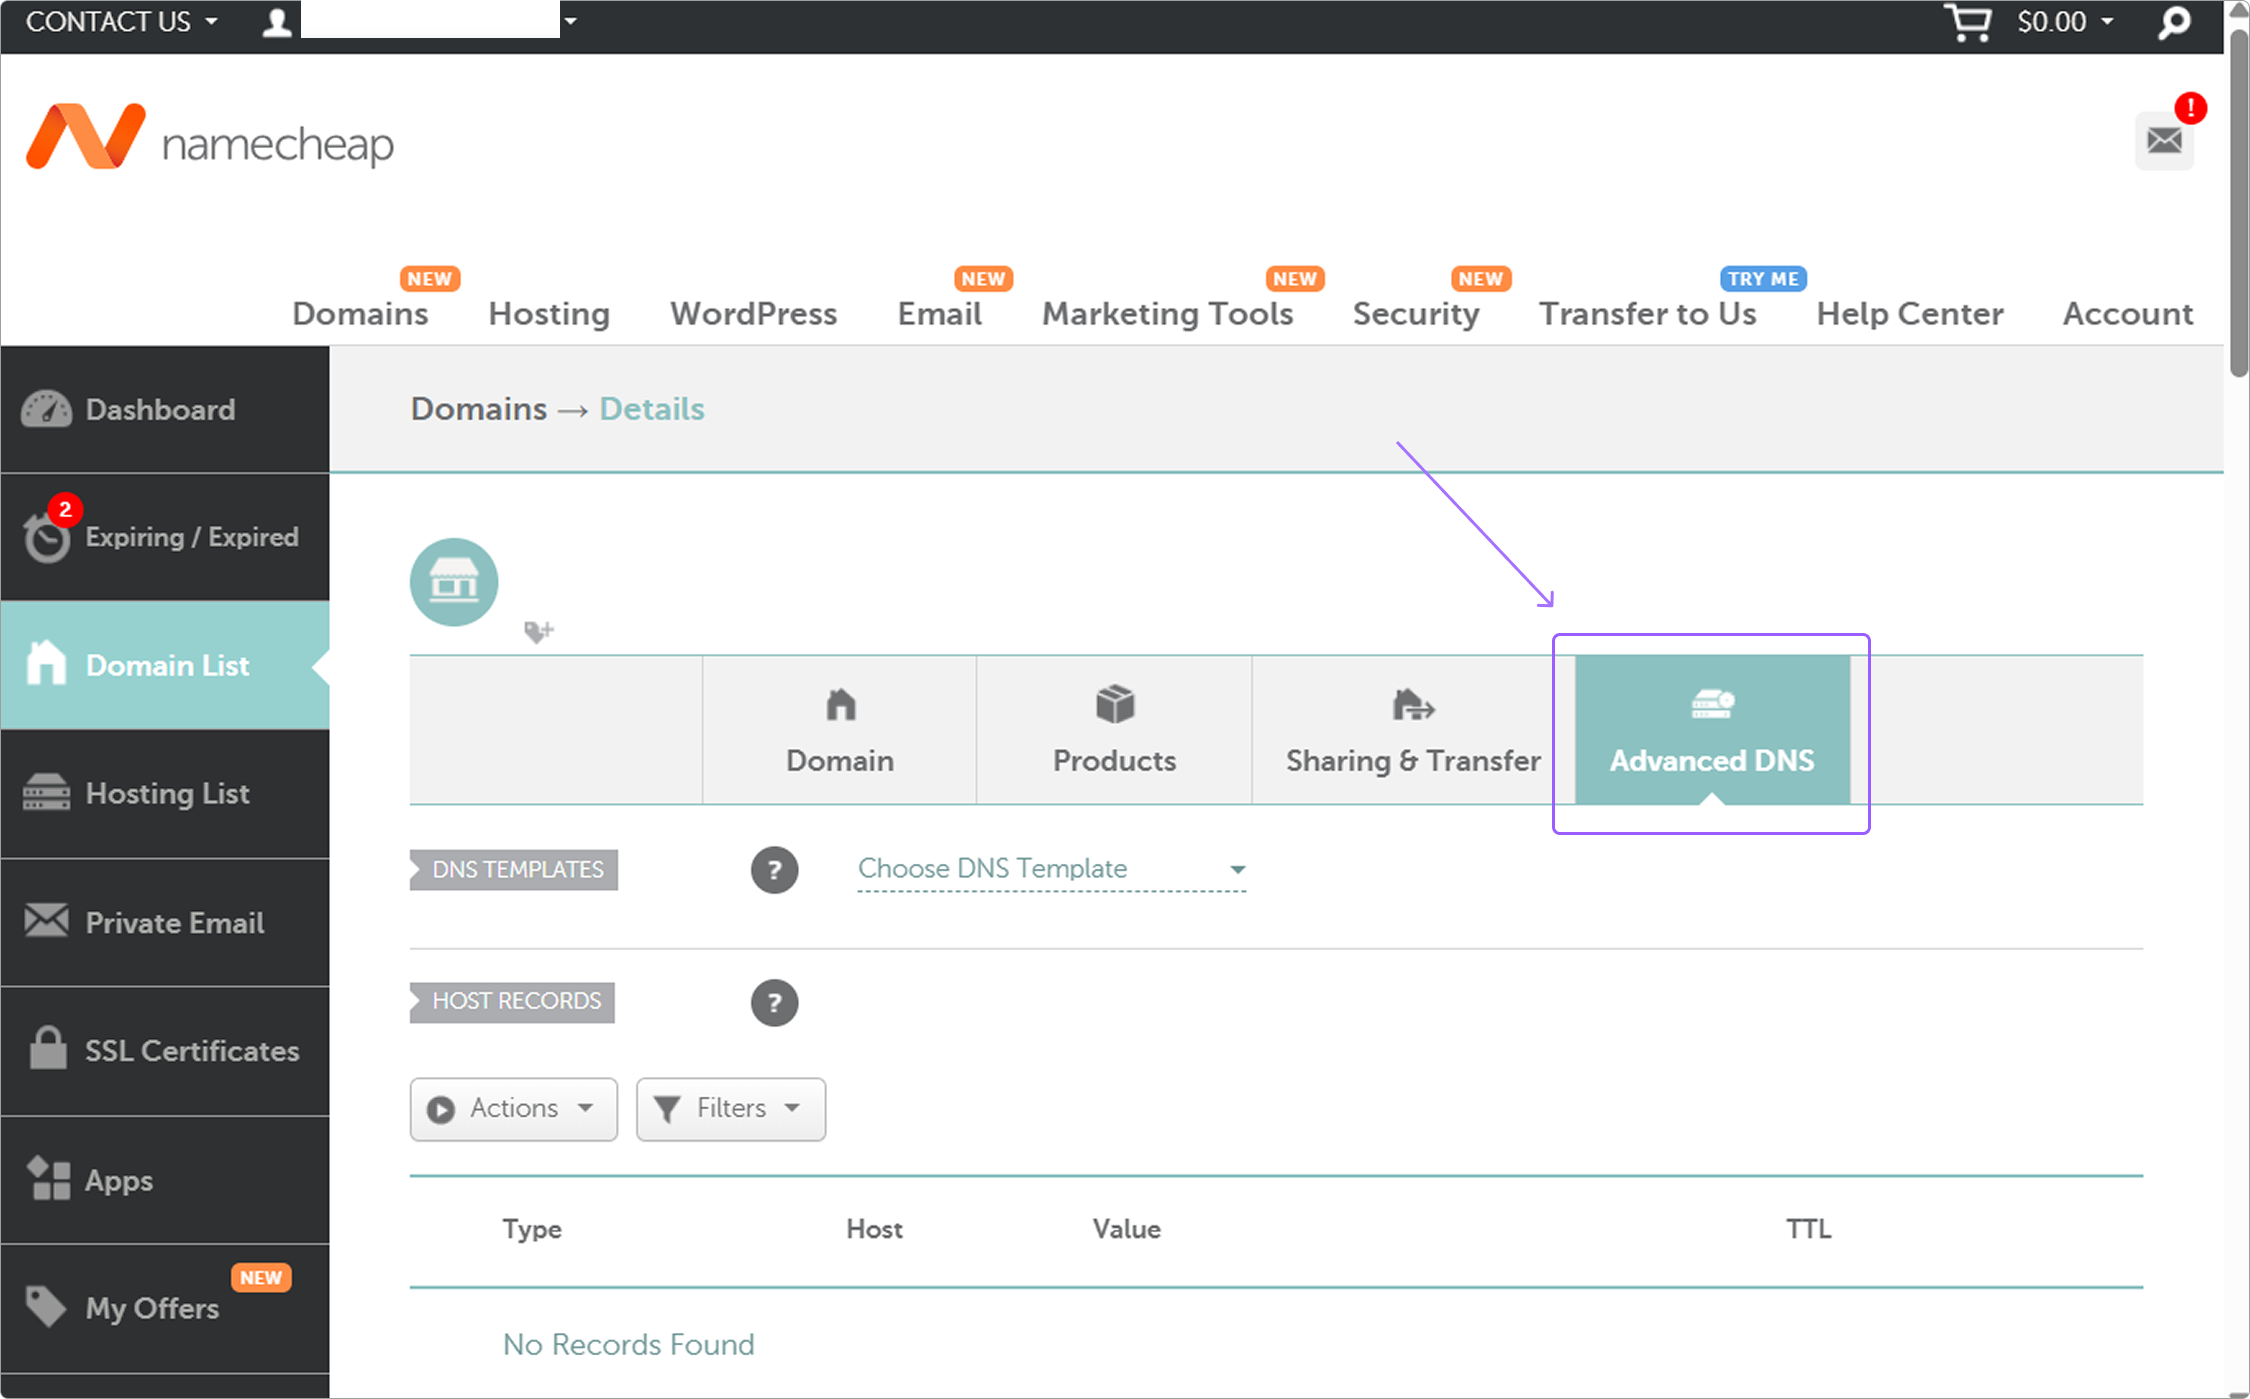Open the Hosting top menu
This screenshot has height=1399, width=2250.
click(549, 314)
